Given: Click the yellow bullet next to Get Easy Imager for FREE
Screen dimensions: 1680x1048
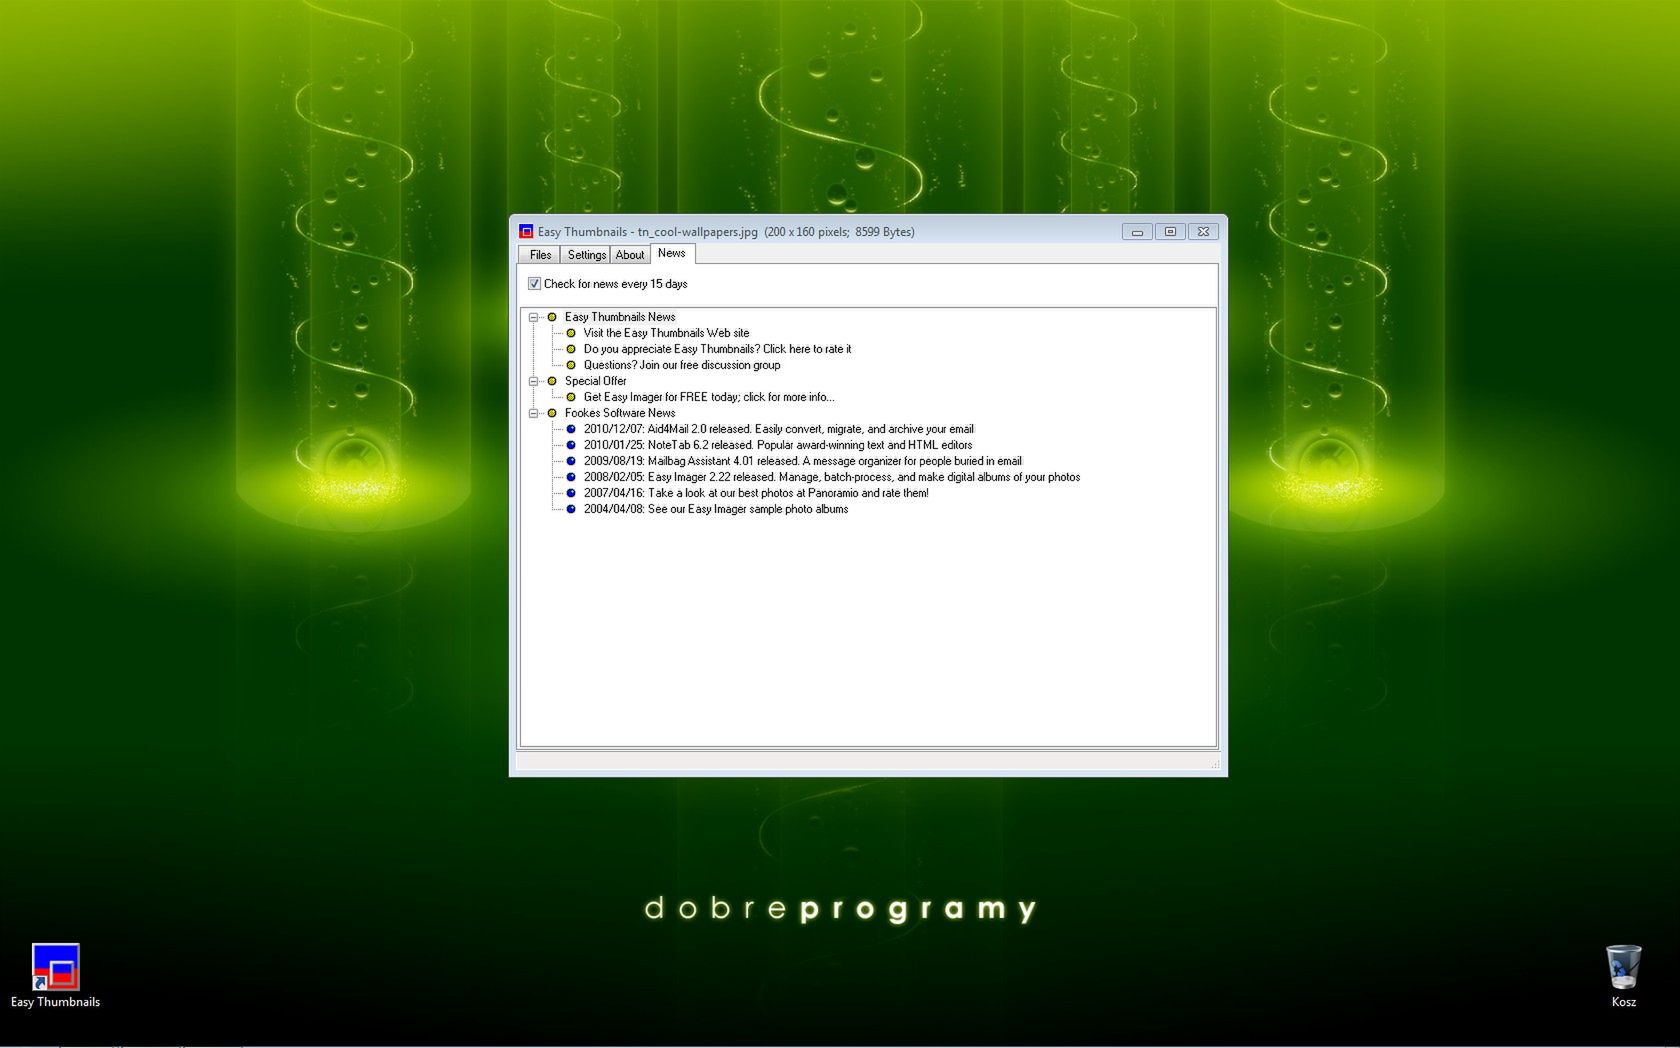Looking at the screenshot, I should pyautogui.click(x=571, y=397).
